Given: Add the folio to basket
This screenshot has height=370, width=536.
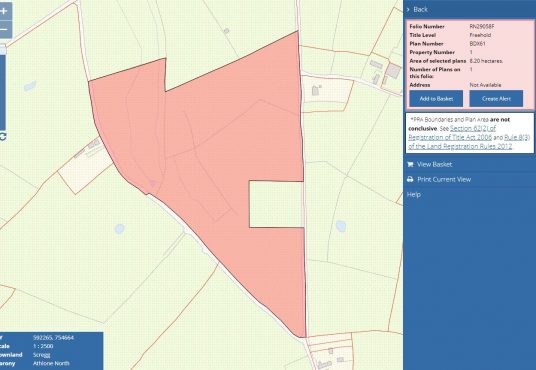Looking at the screenshot, I should 436,98.
